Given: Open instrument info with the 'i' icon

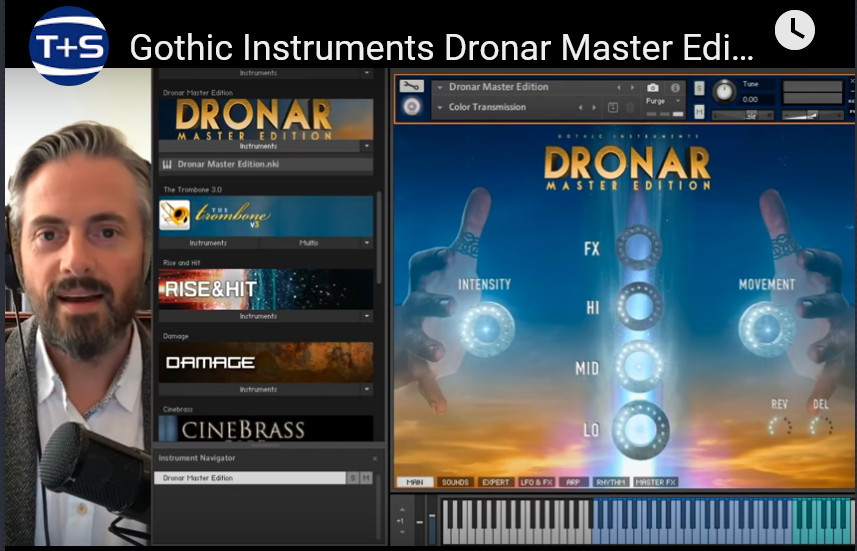Looking at the screenshot, I should point(676,87).
